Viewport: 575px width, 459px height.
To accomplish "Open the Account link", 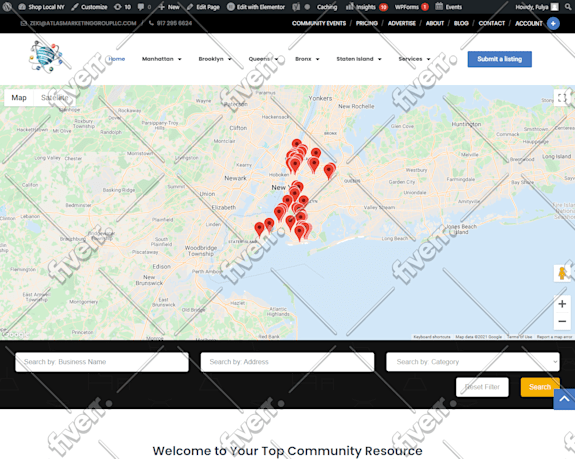I will coord(528,23).
